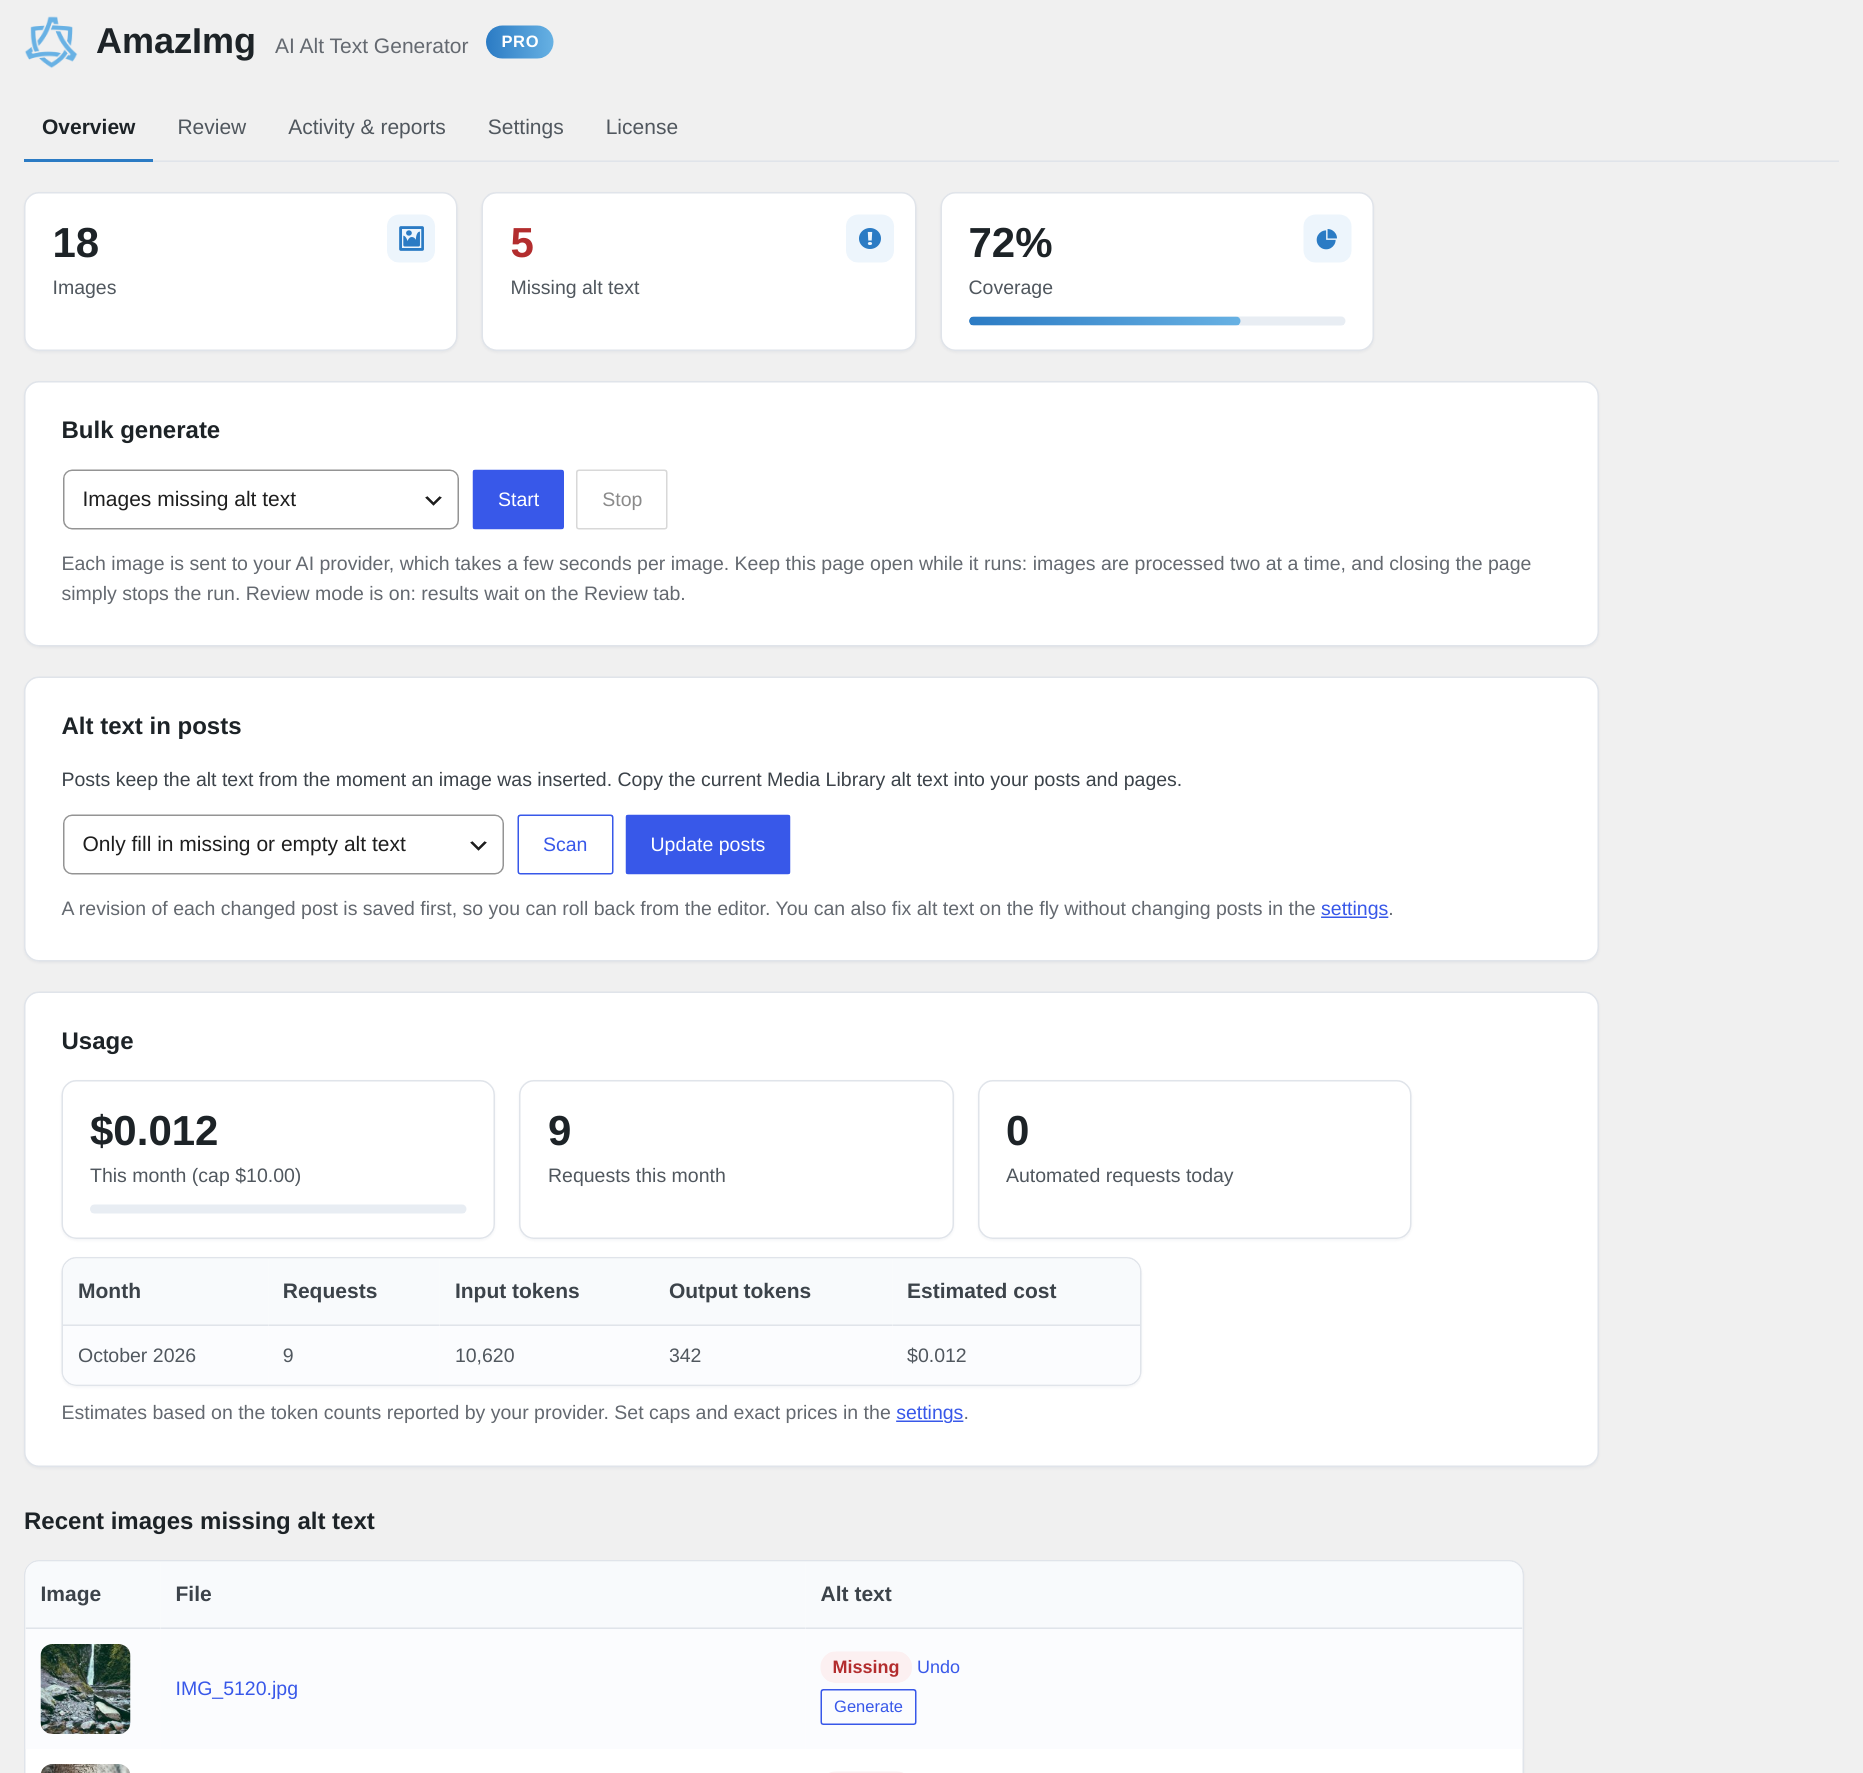
Task: Click the IMG_5120.jpg waterfall thumbnail
Action: (85, 1688)
